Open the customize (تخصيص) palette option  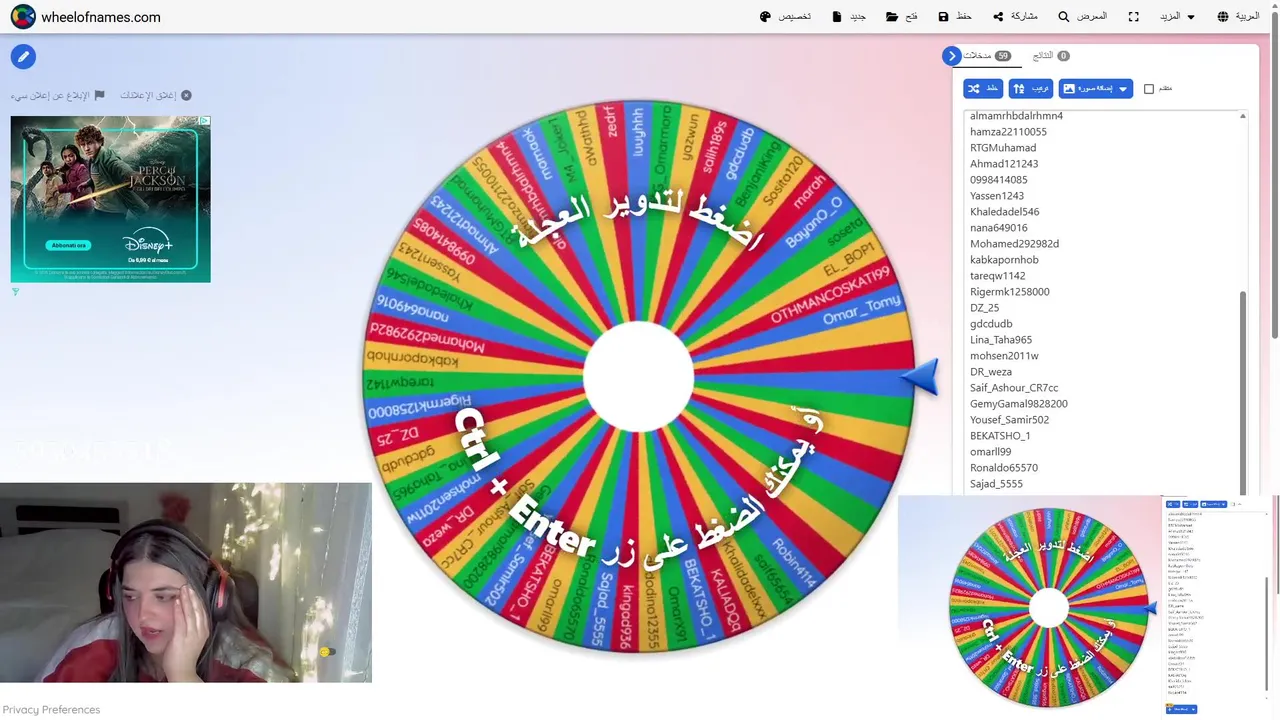pyautogui.click(x=785, y=17)
